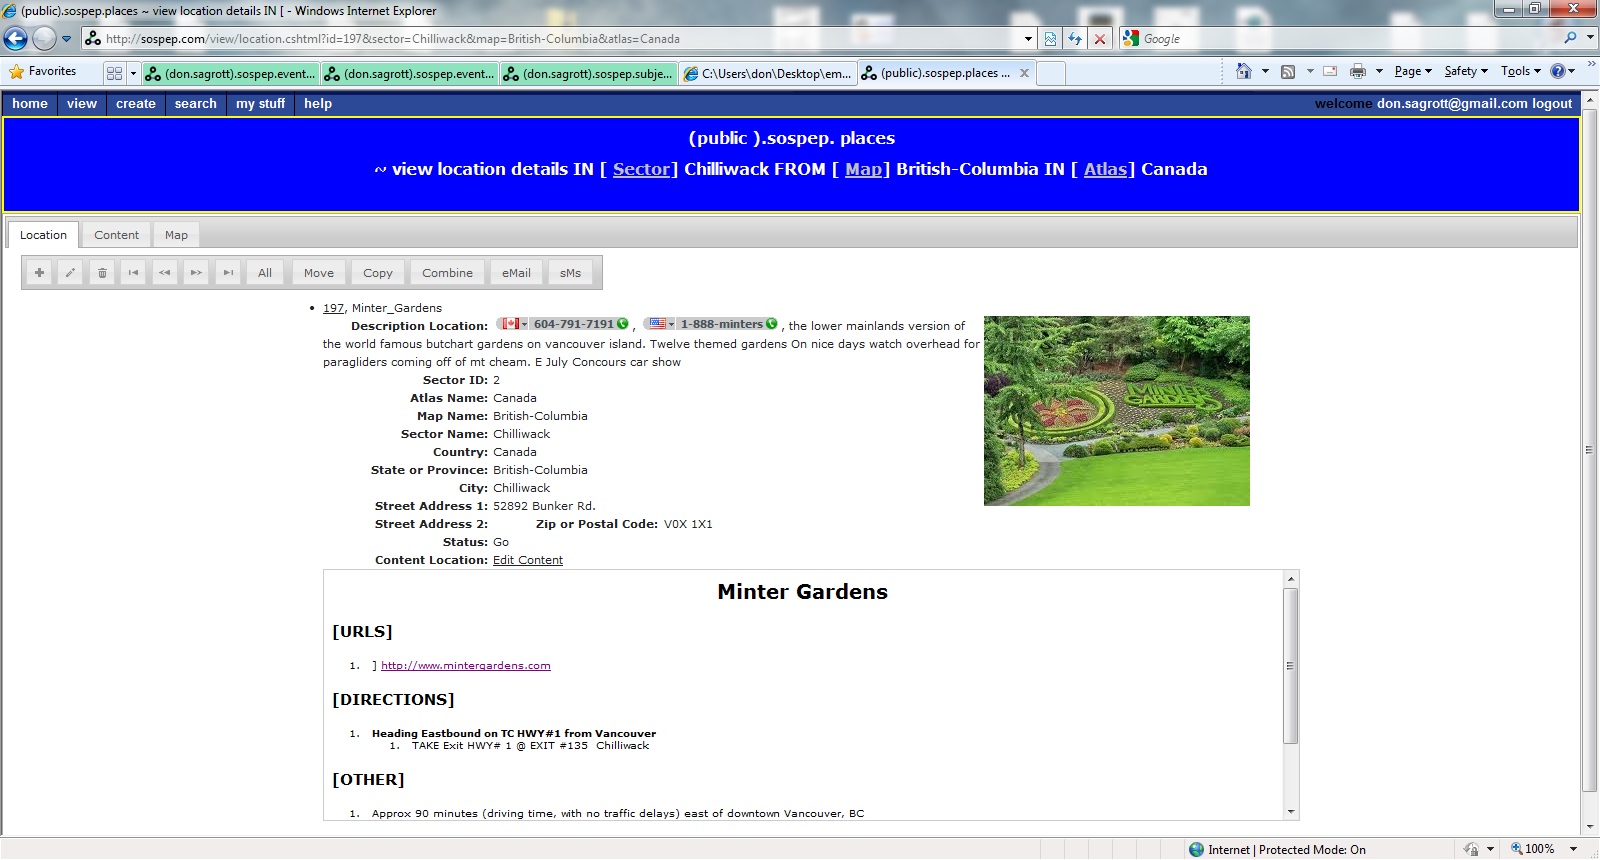This screenshot has width=1600, height=860.
Task: Click the browser forward arrow
Action: [x=44, y=39]
